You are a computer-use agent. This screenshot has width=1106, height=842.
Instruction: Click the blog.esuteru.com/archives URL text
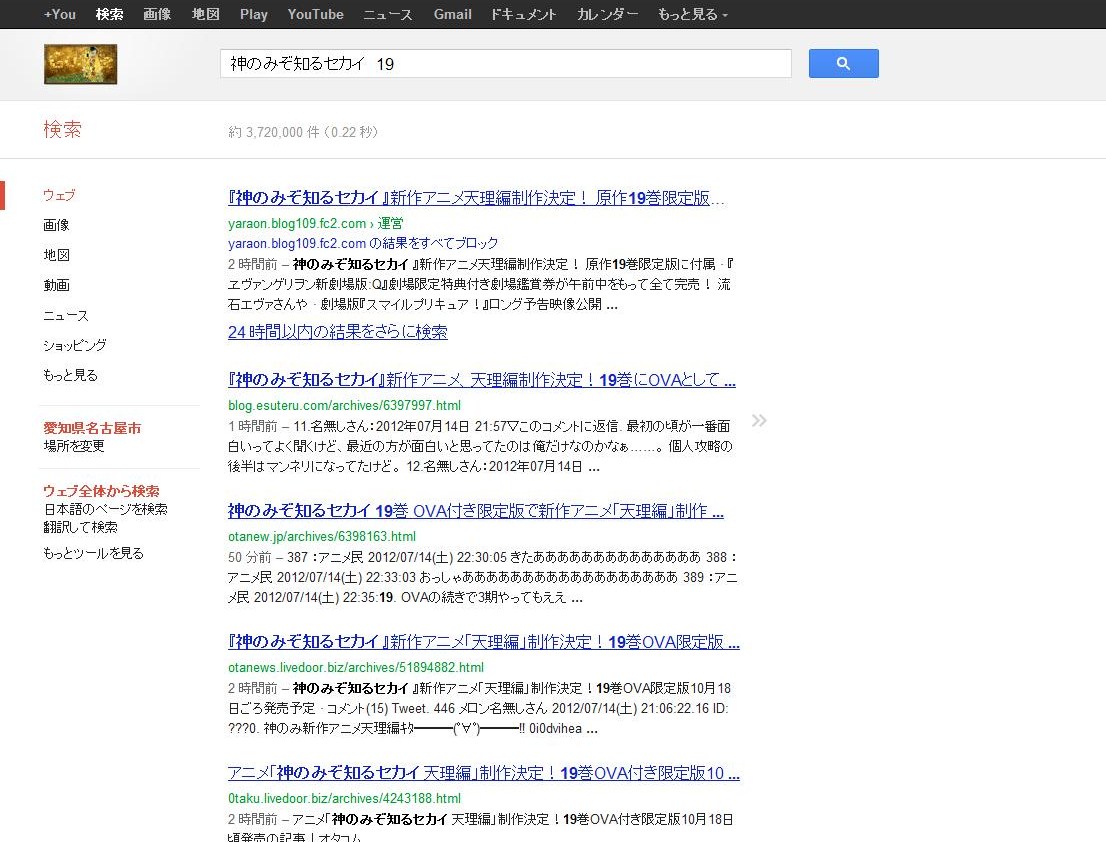[x=344, y=405]
